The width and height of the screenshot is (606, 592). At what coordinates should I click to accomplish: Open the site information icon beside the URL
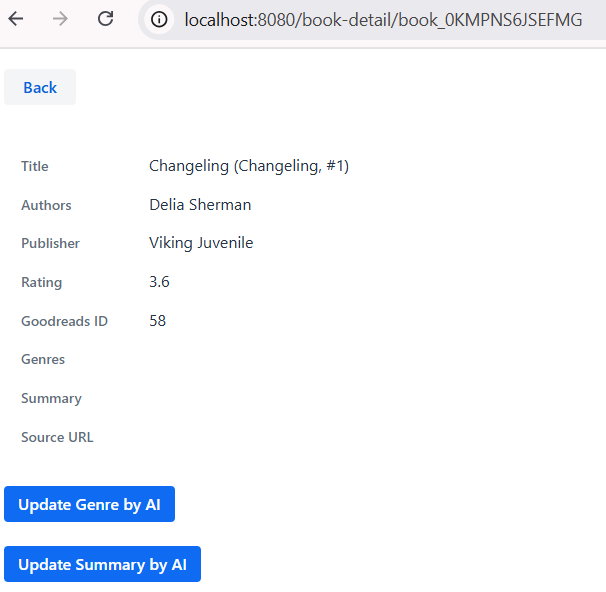[159, 19]
